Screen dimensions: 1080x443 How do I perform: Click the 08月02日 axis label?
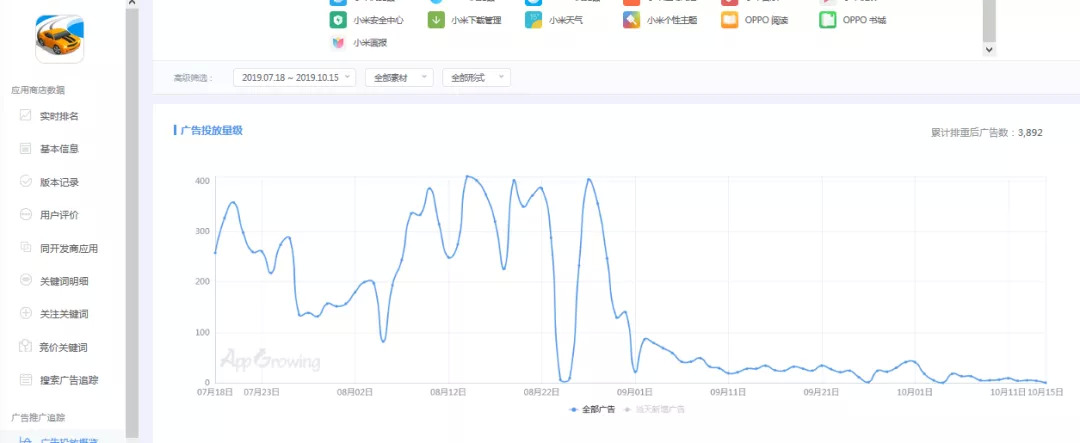click(355, 392)
